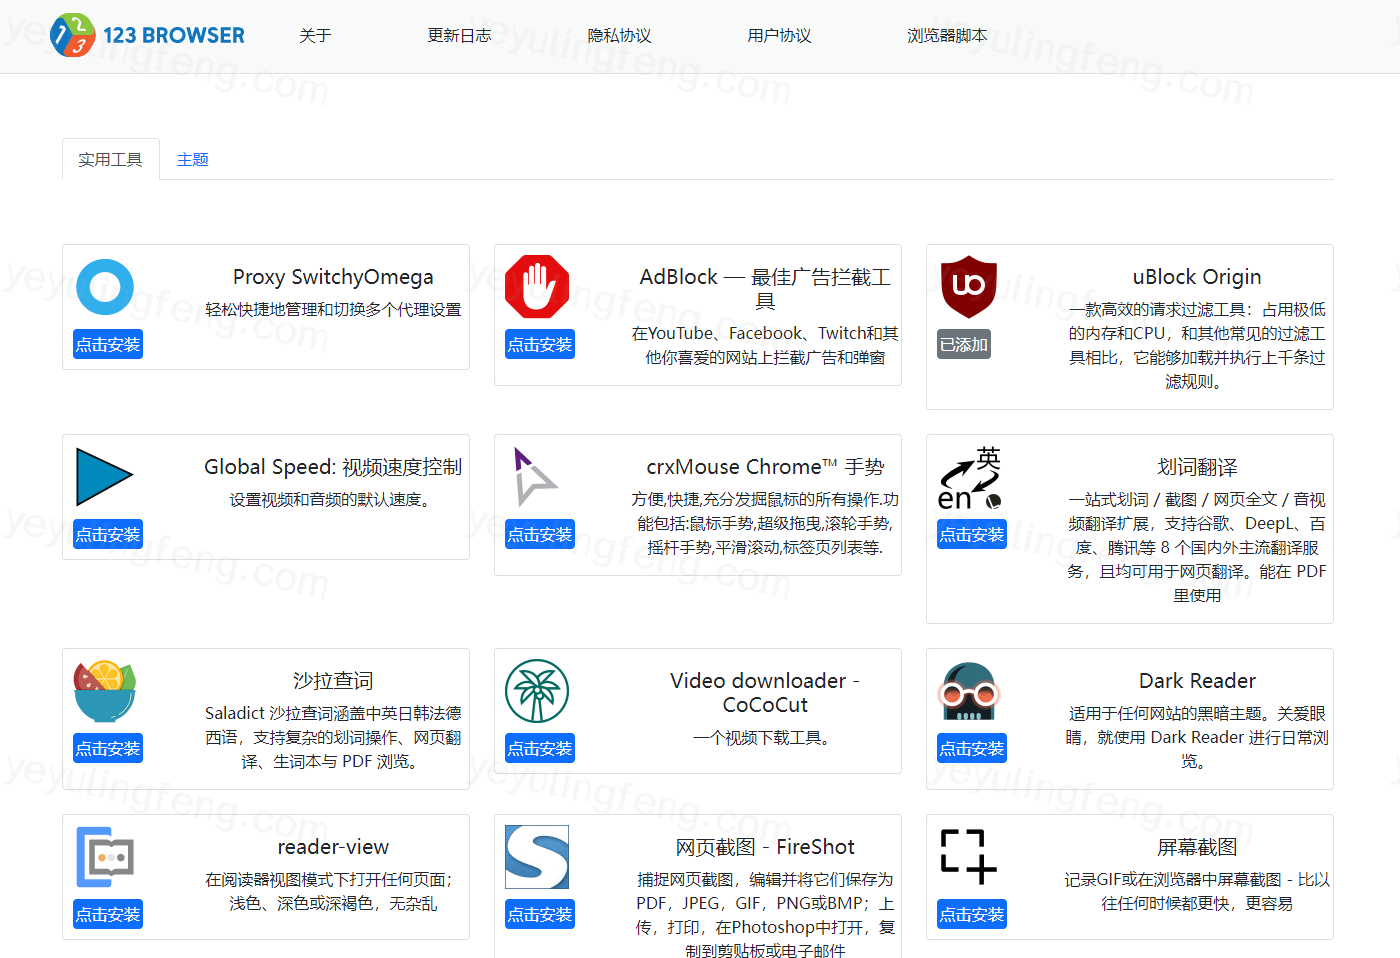Click the AdBlock red stop-hand icon
1400x958 pixels.
(x=537, y=287)
